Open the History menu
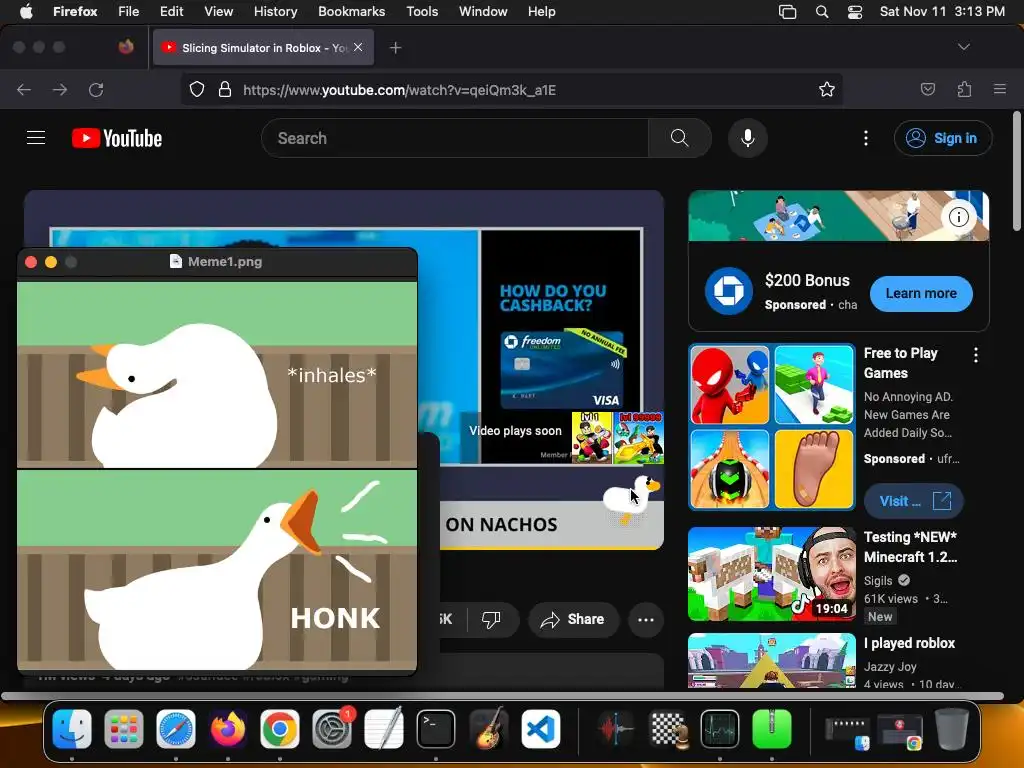 click(x=275, y=11)
